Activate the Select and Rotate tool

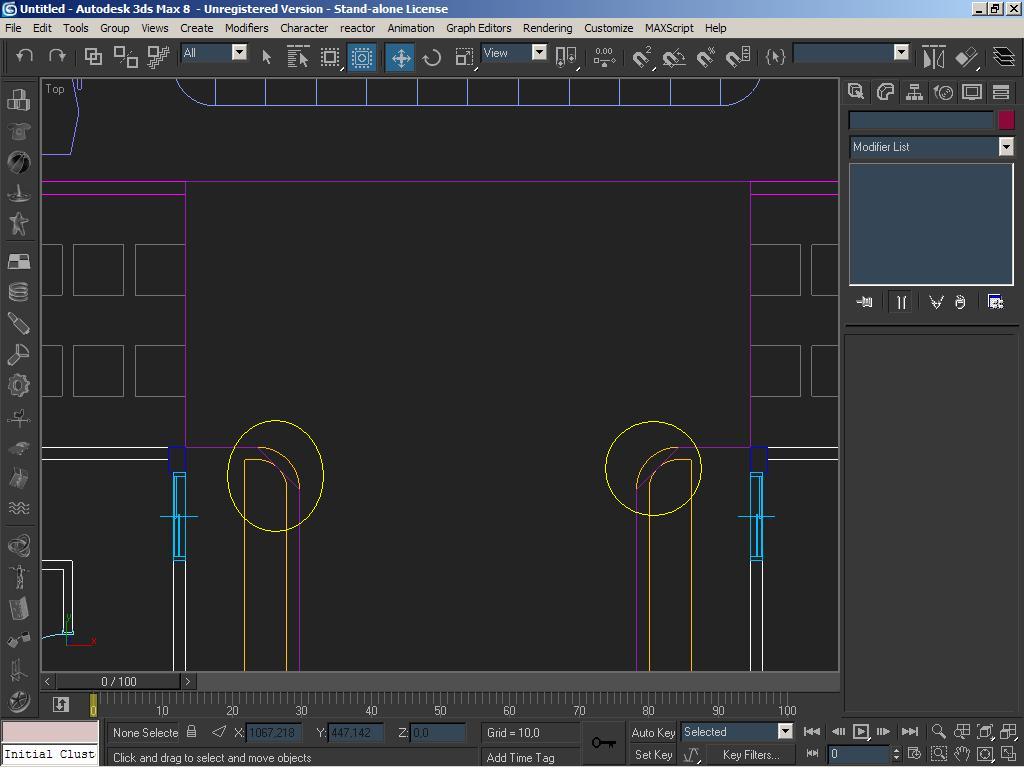(x=432, y=57)
